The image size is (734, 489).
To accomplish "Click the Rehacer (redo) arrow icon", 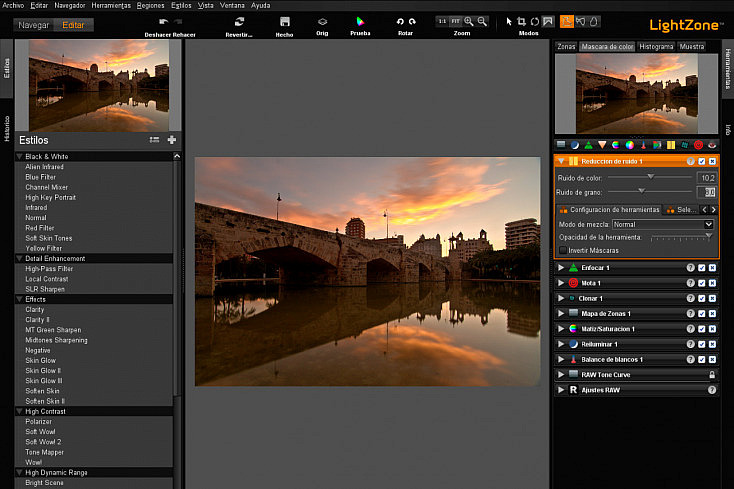I will pos(178,22).
